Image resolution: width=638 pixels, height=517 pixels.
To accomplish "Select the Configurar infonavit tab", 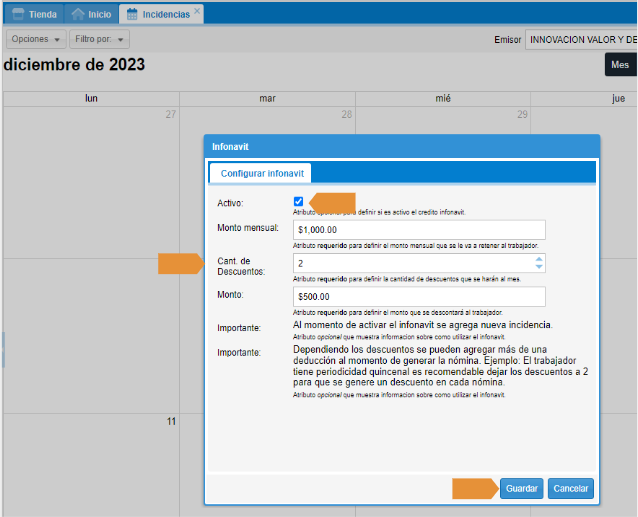I will pos(261,173).
